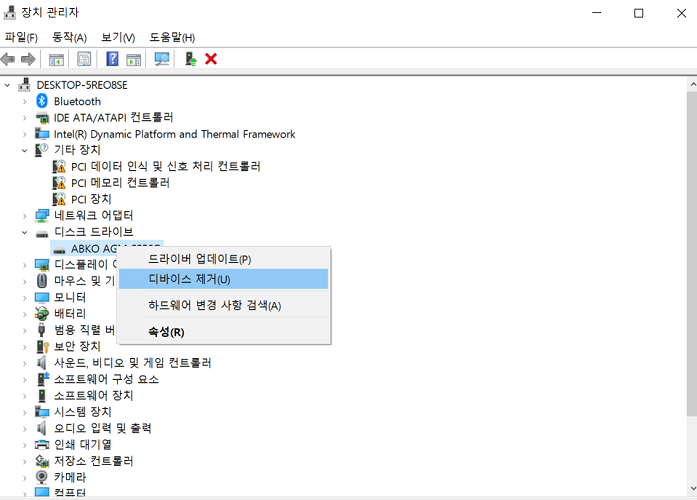The image size is (697, 500).
Task: Choose 드라이버 업데이트(P) in context menu
Action: coord(224,259)
